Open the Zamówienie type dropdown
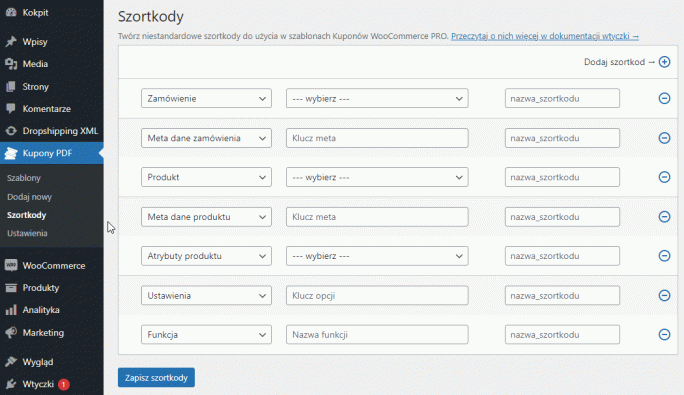 click(x=206, y=98)
